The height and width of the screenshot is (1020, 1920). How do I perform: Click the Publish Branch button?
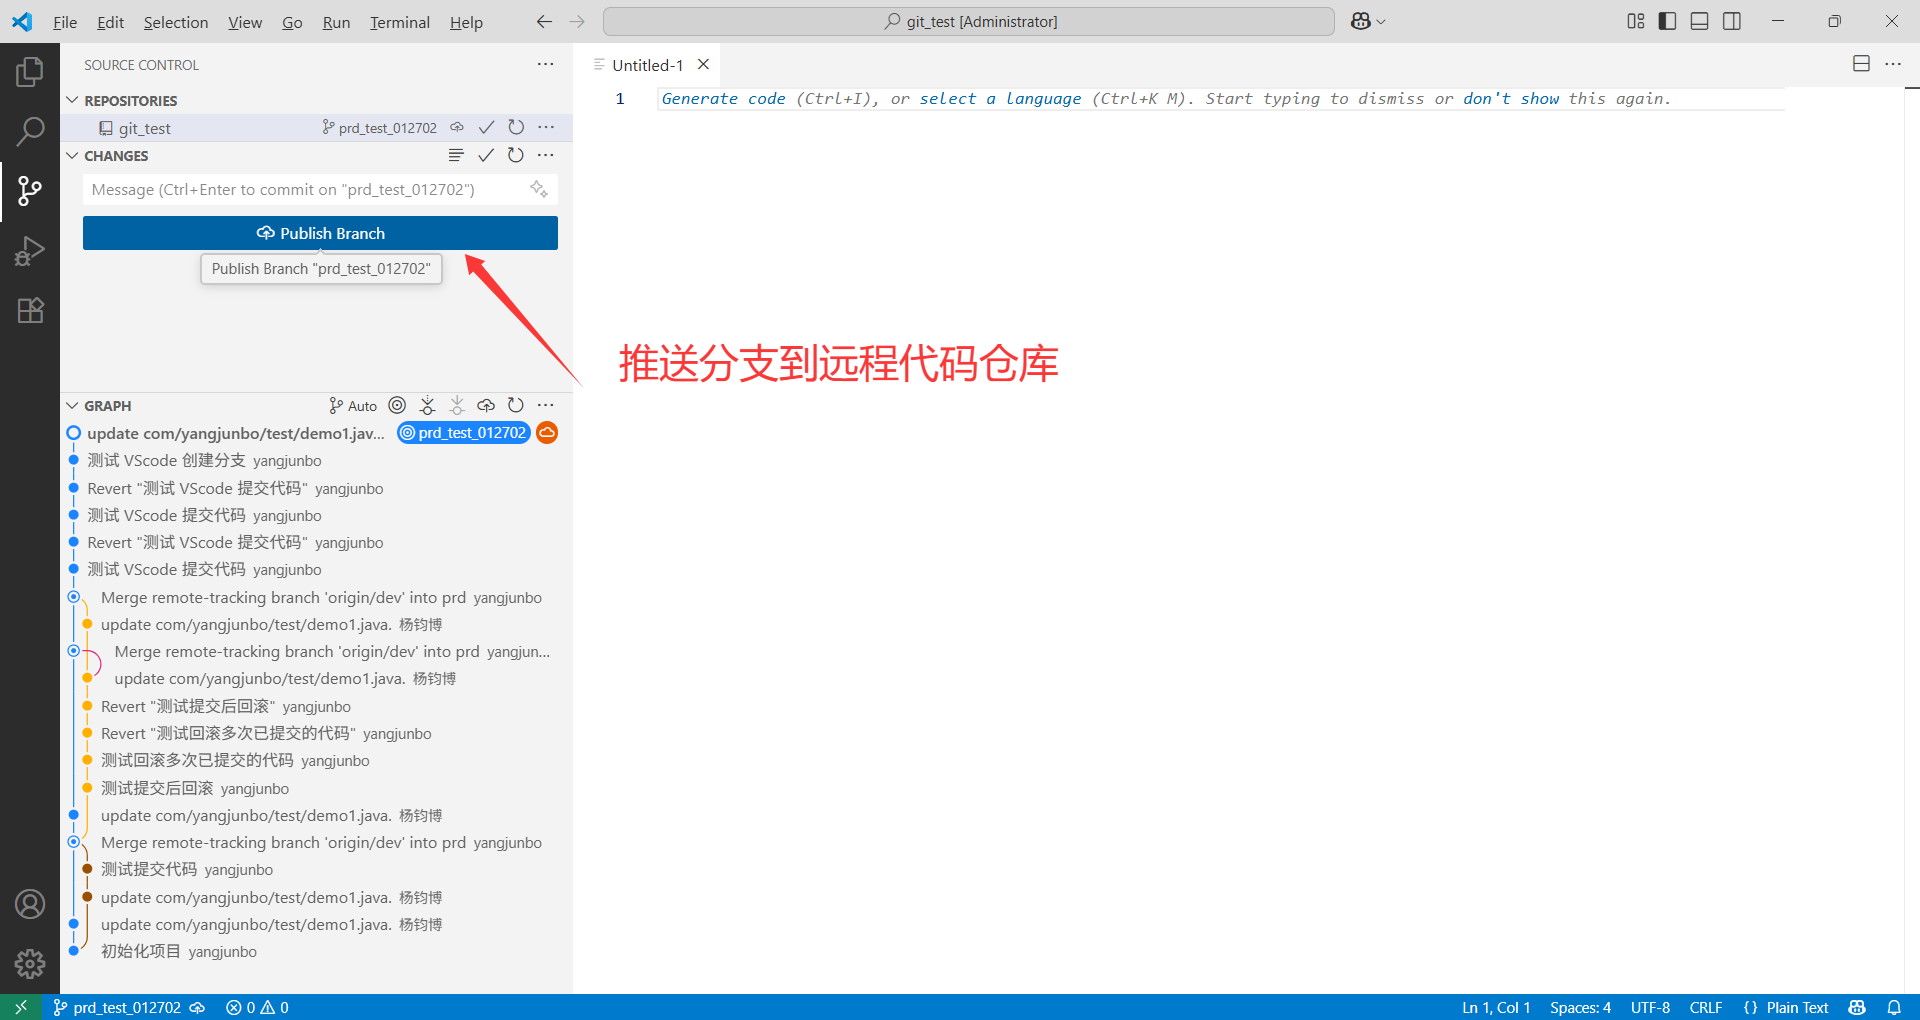[x=320, y=233]
